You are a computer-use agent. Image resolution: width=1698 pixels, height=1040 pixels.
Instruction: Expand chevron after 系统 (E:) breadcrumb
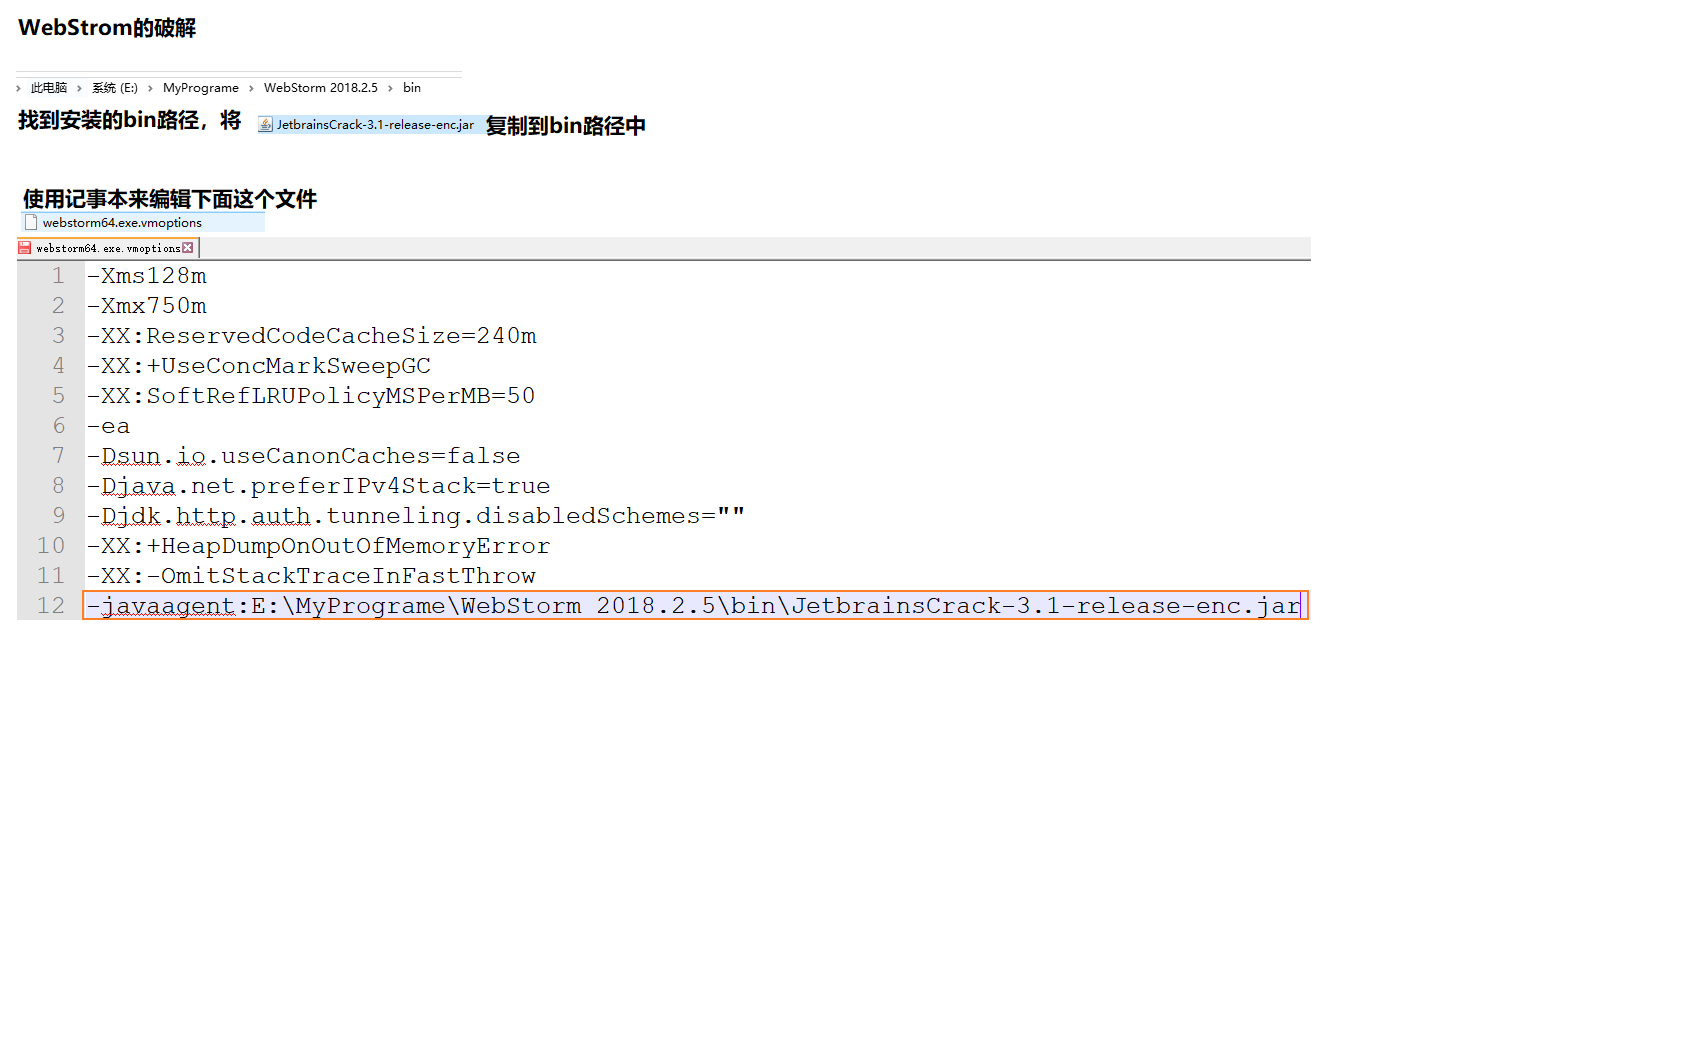pyautogui.click(x=150, y=88)
